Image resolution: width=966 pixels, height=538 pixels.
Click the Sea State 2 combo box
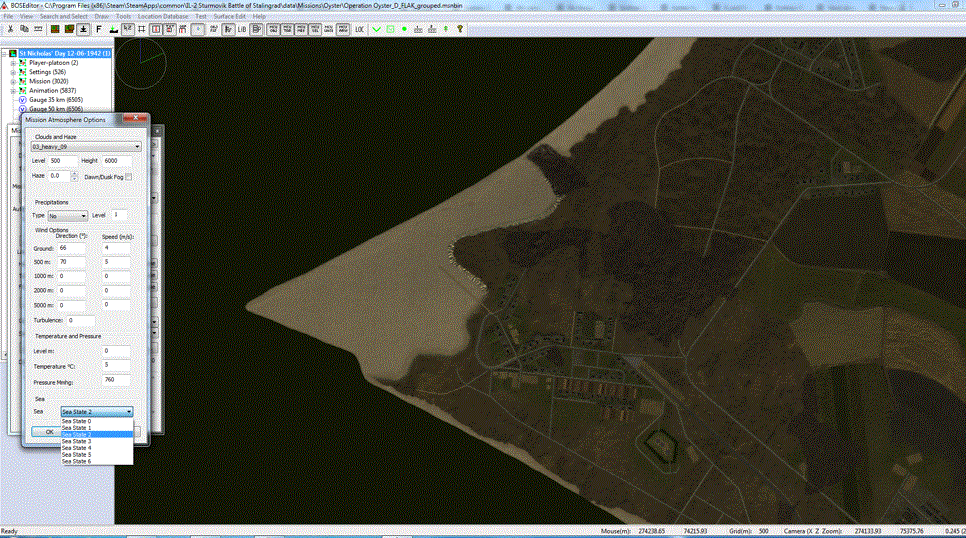tap(97, 411)
